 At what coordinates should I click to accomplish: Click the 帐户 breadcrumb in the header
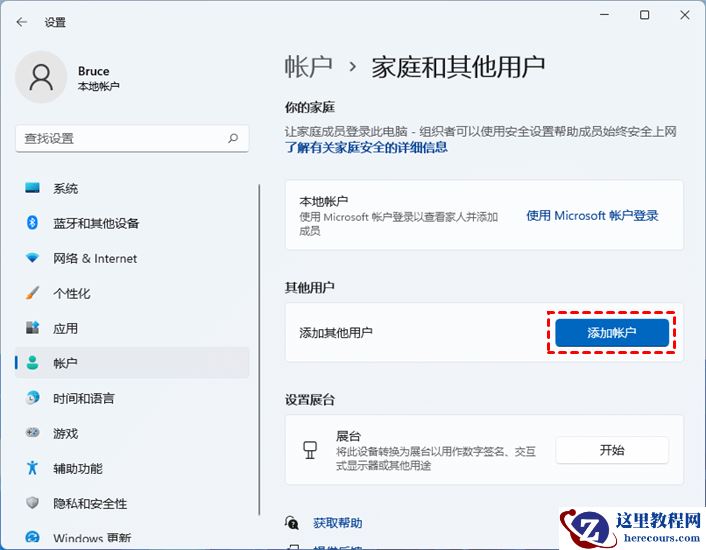point(308,67)
